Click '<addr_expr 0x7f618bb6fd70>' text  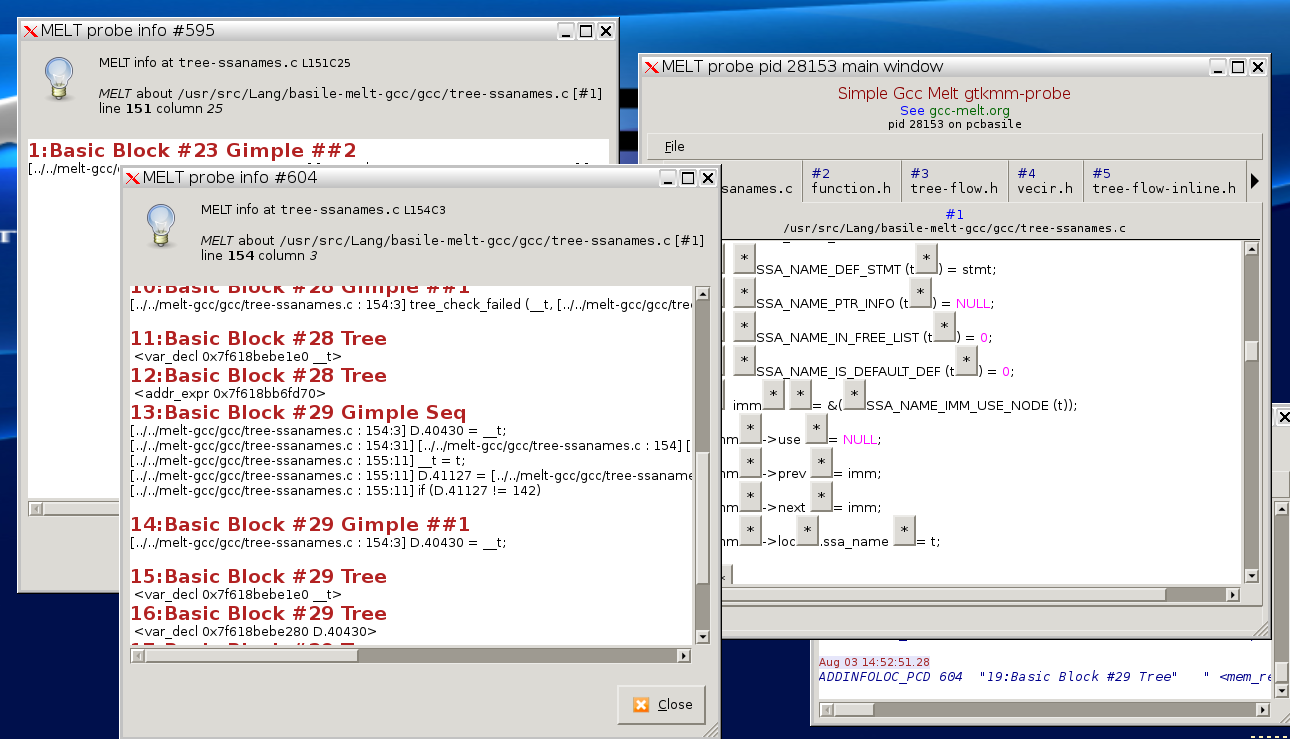tap(229, 393)
